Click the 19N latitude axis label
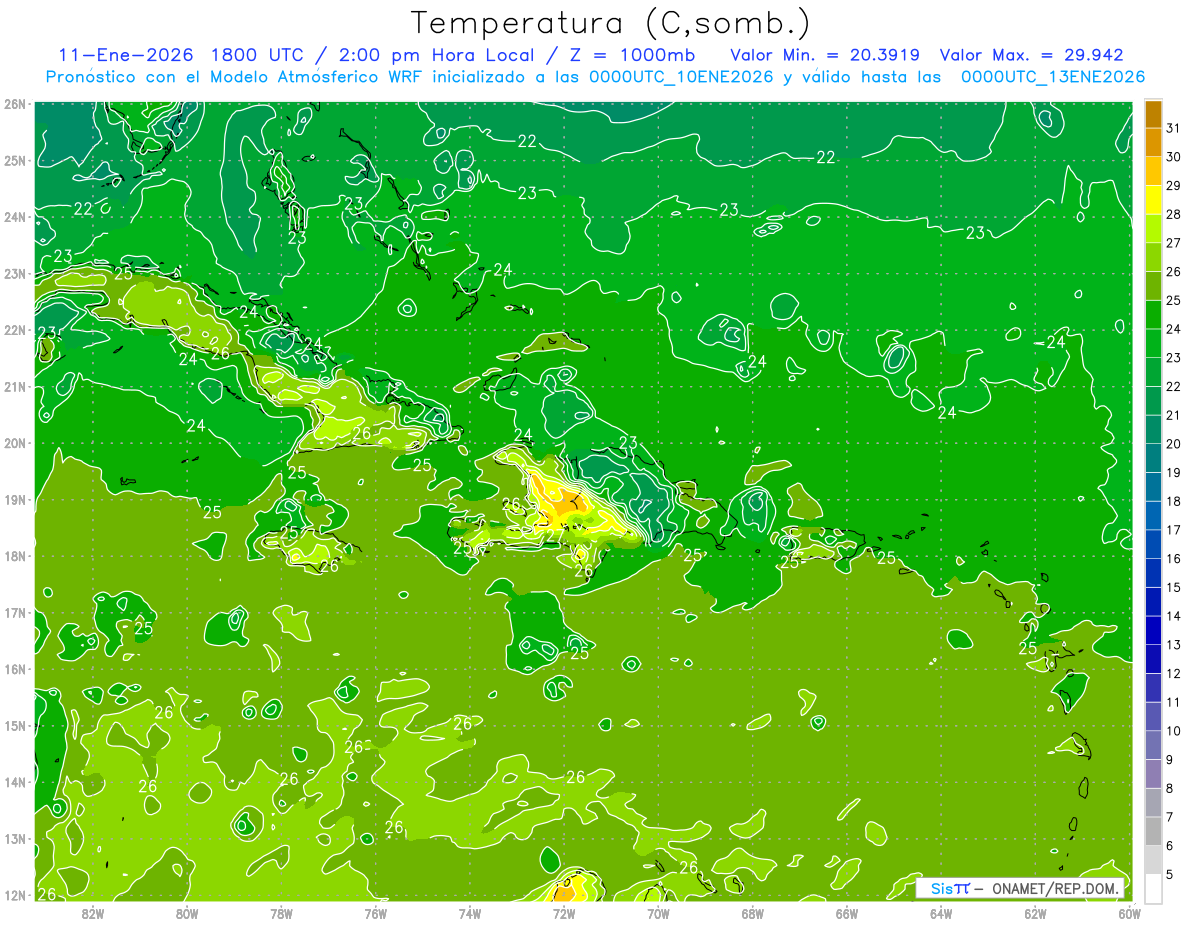Screen dimensions: 1200x927 [x=15, y=500]
